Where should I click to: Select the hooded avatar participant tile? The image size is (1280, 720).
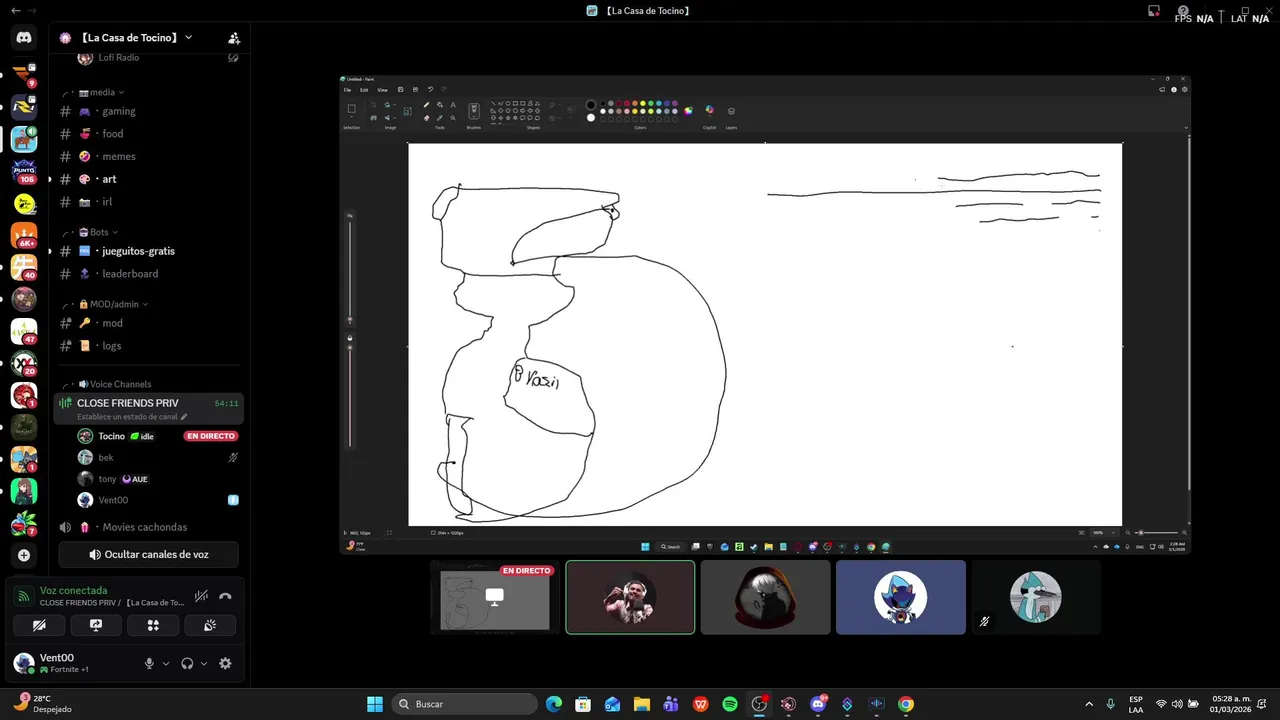point(765,597)
